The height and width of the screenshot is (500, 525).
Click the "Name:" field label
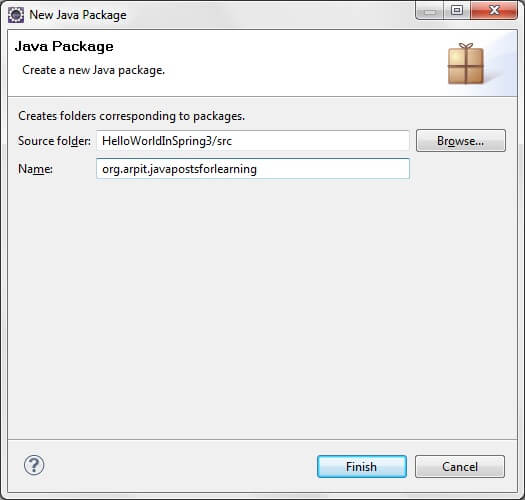(35, 169)
